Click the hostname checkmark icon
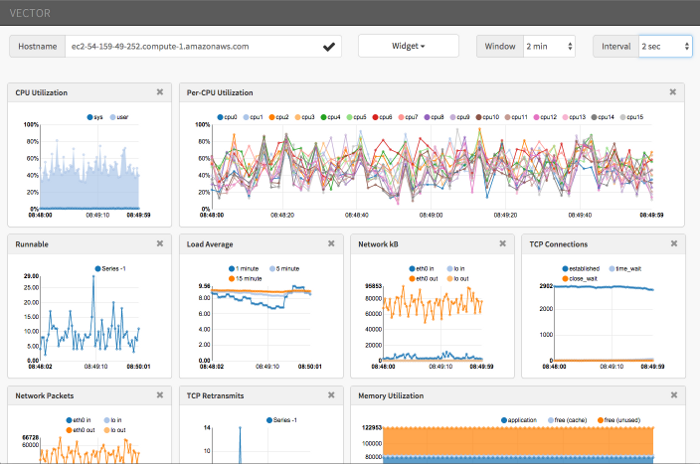Image resolution: width=700 pixels, height=464 pixels. [x=328, y=47]
